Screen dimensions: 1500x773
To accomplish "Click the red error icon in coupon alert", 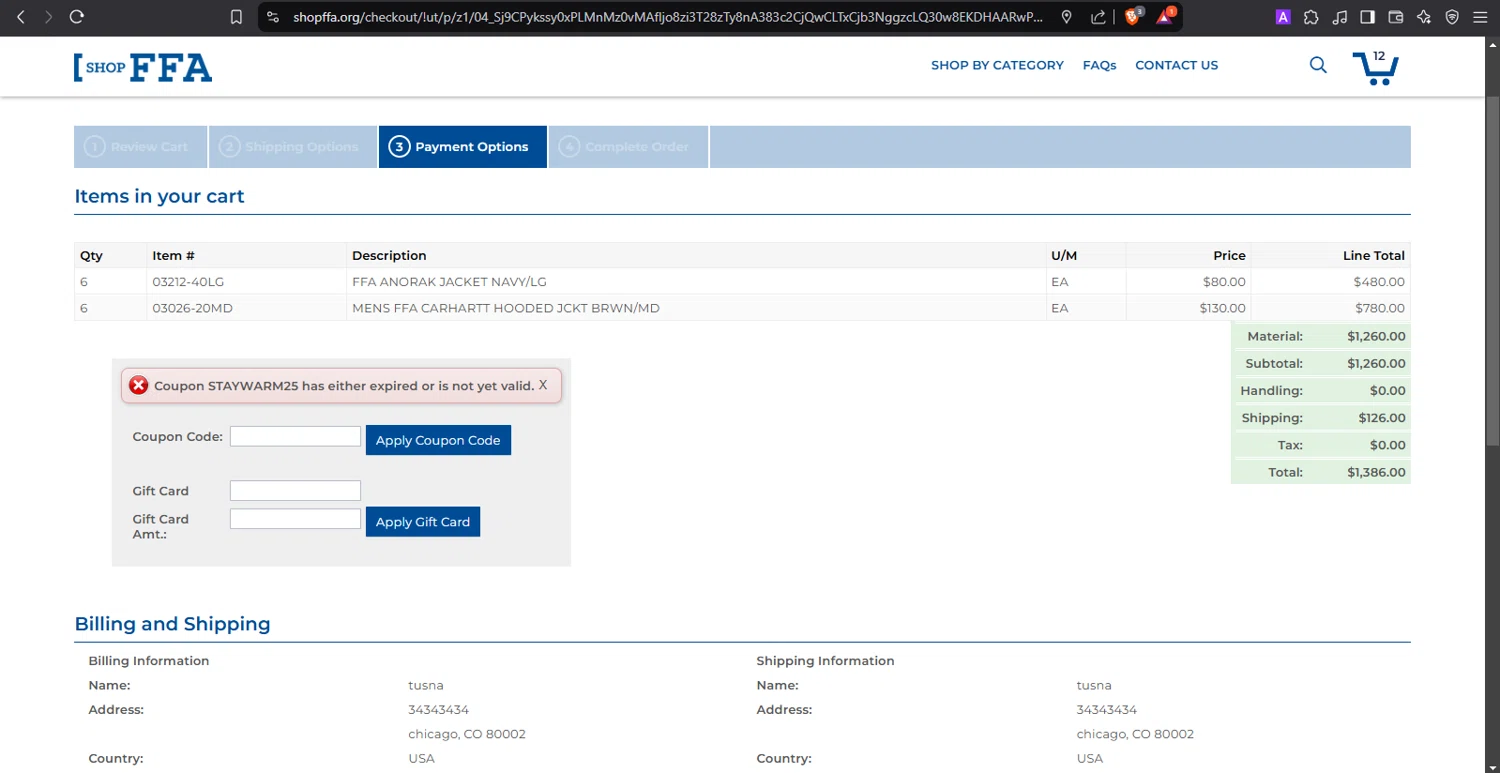I will click(x=139, y=386).
